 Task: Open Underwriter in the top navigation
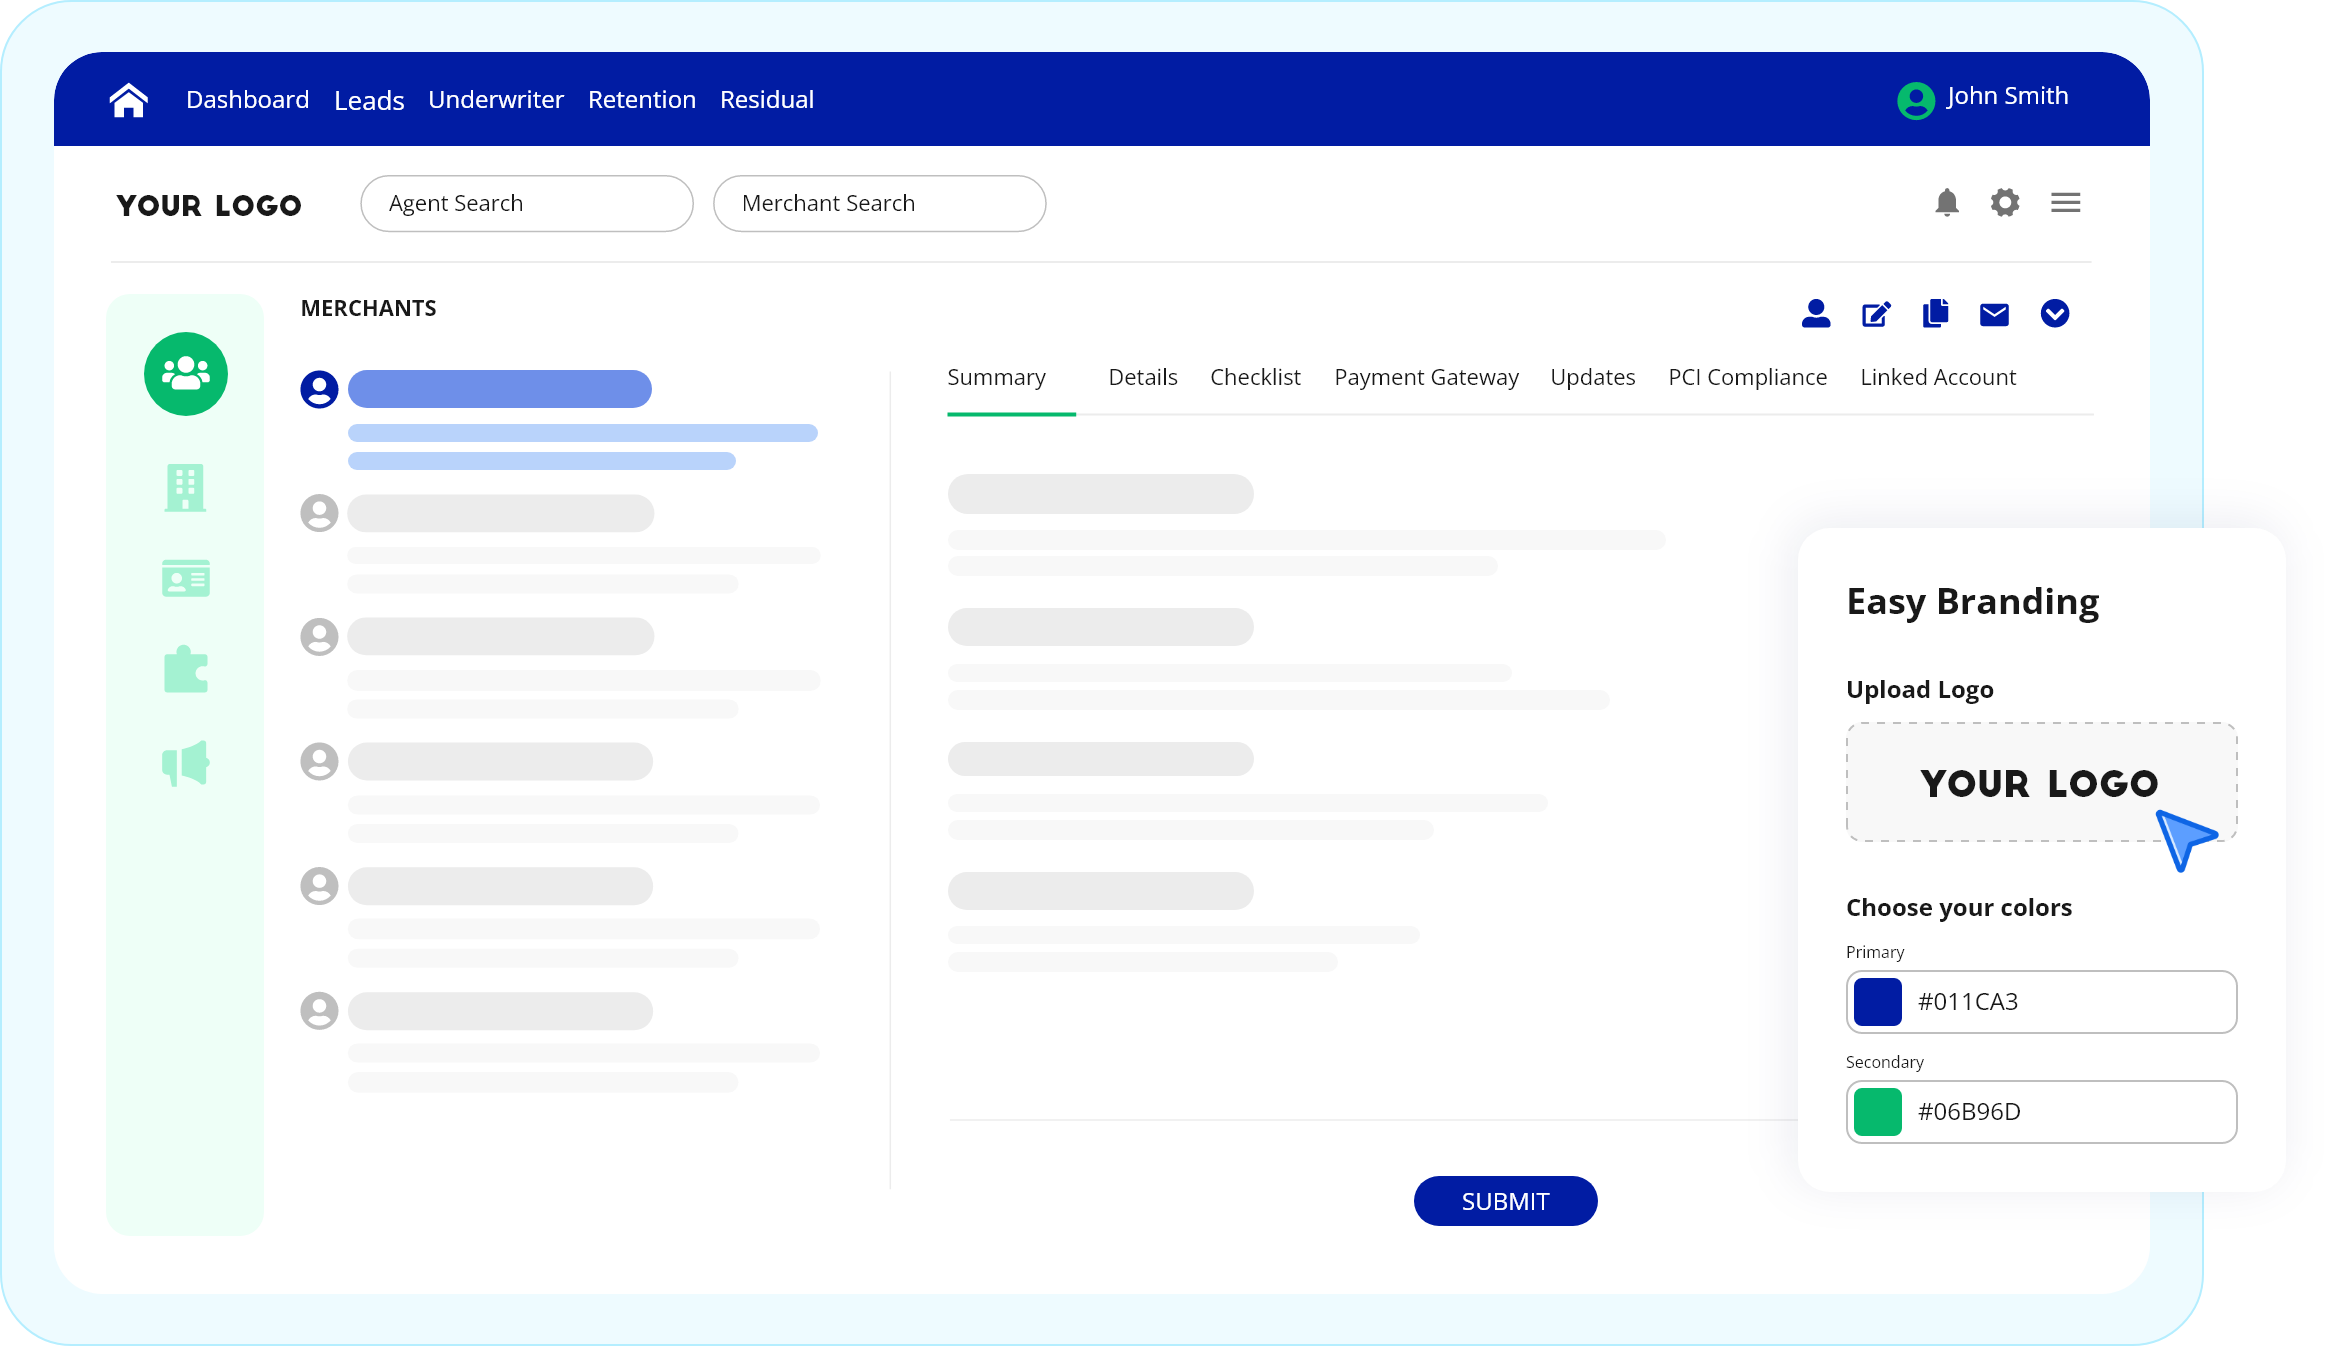click(x=496, y=100)
